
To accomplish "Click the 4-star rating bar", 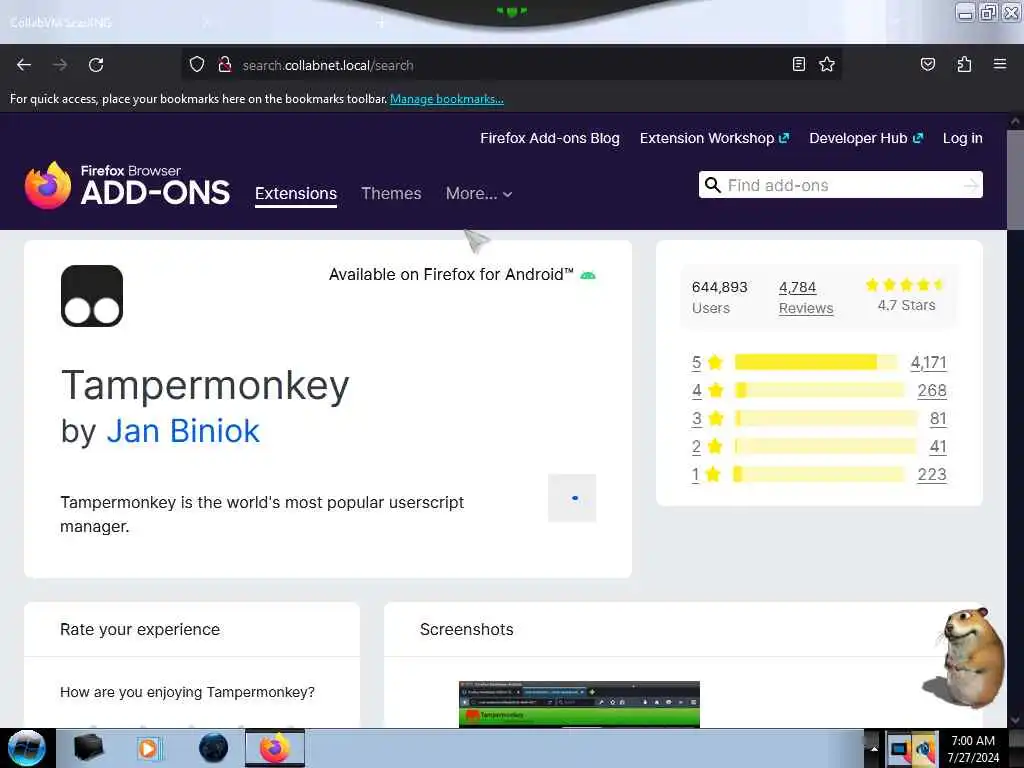I will coord(820,390).
